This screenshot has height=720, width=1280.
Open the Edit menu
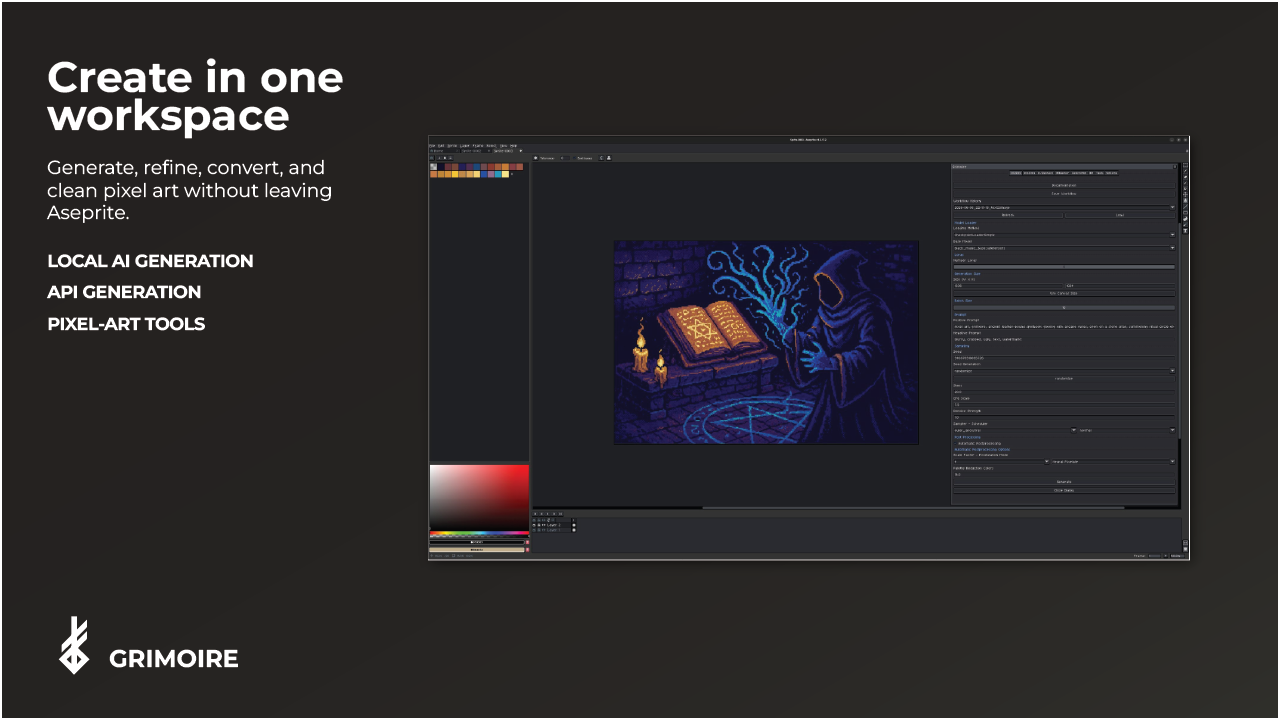[x=441, y=146]
